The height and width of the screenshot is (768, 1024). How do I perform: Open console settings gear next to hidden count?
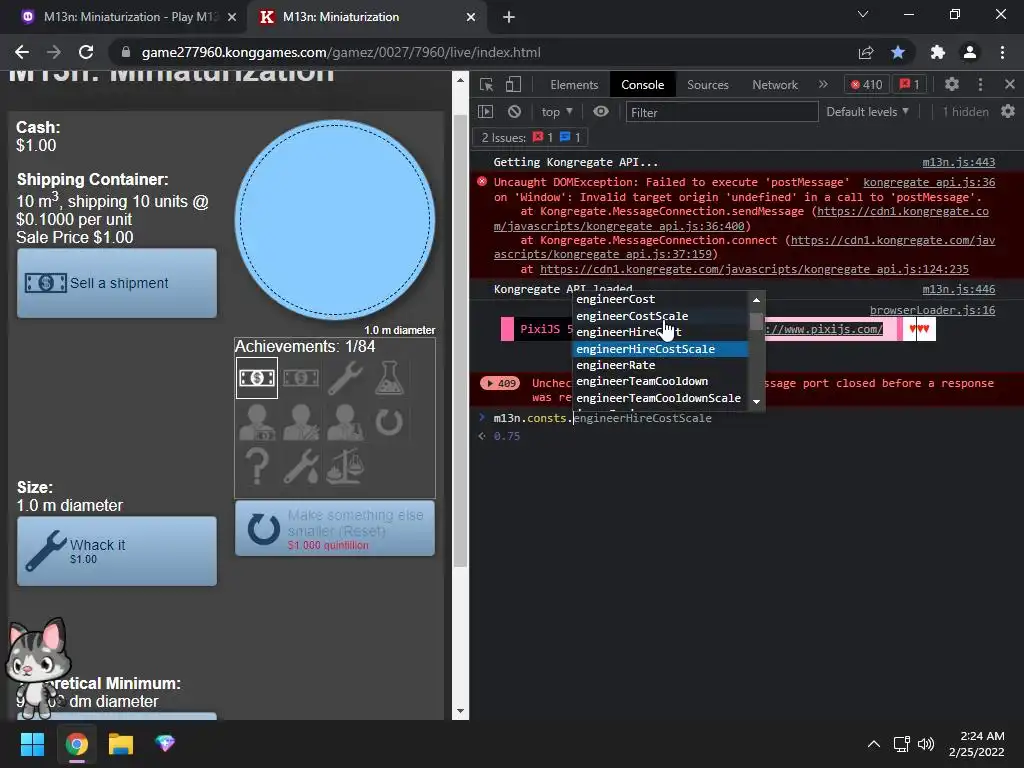coord(1008,112)
